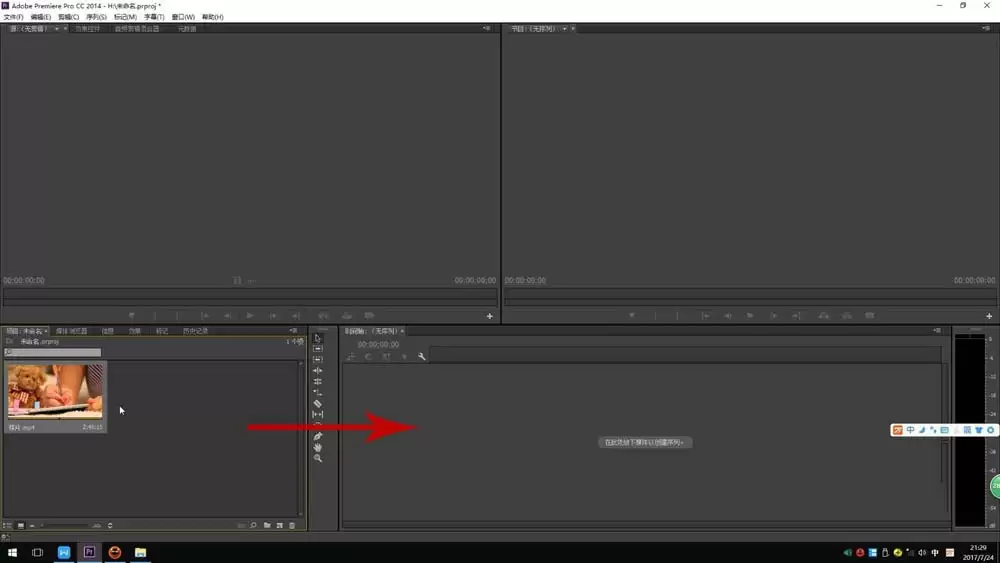Click Lift icon in program monitor

pos(823,316)
